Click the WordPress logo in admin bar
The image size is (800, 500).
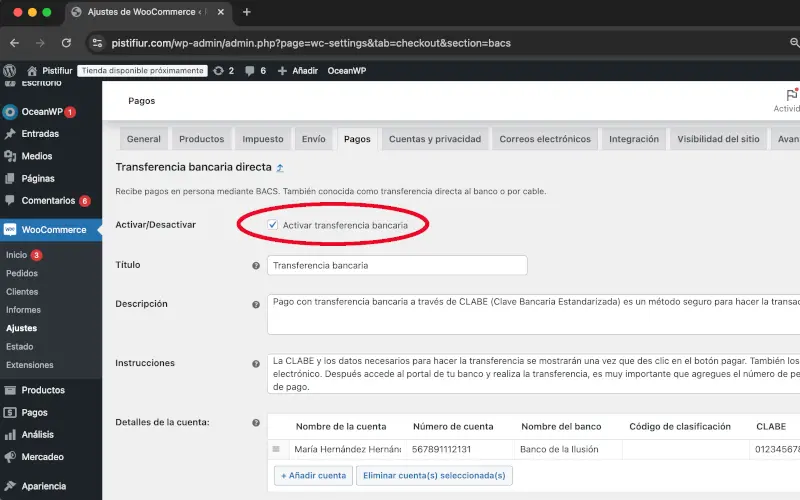10,71
